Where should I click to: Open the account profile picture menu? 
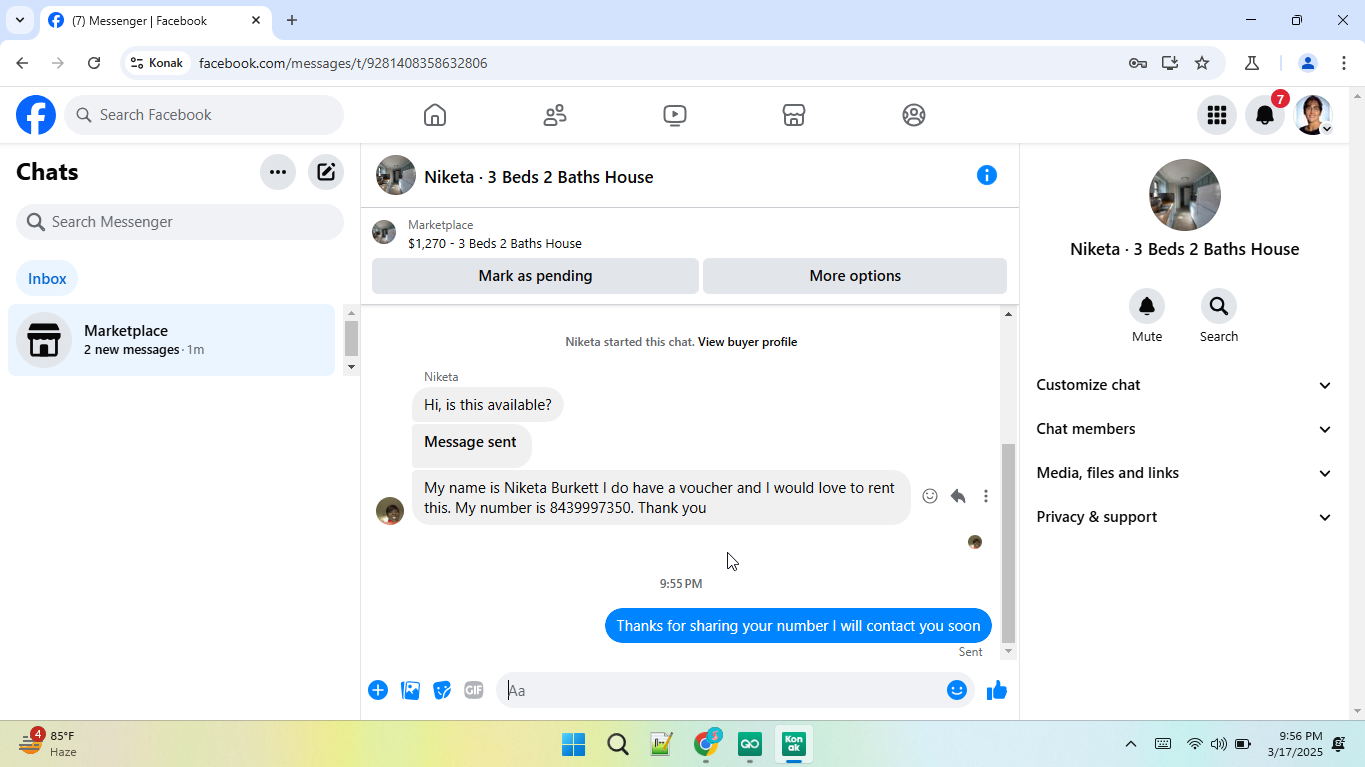click(x=1313, y=115)
